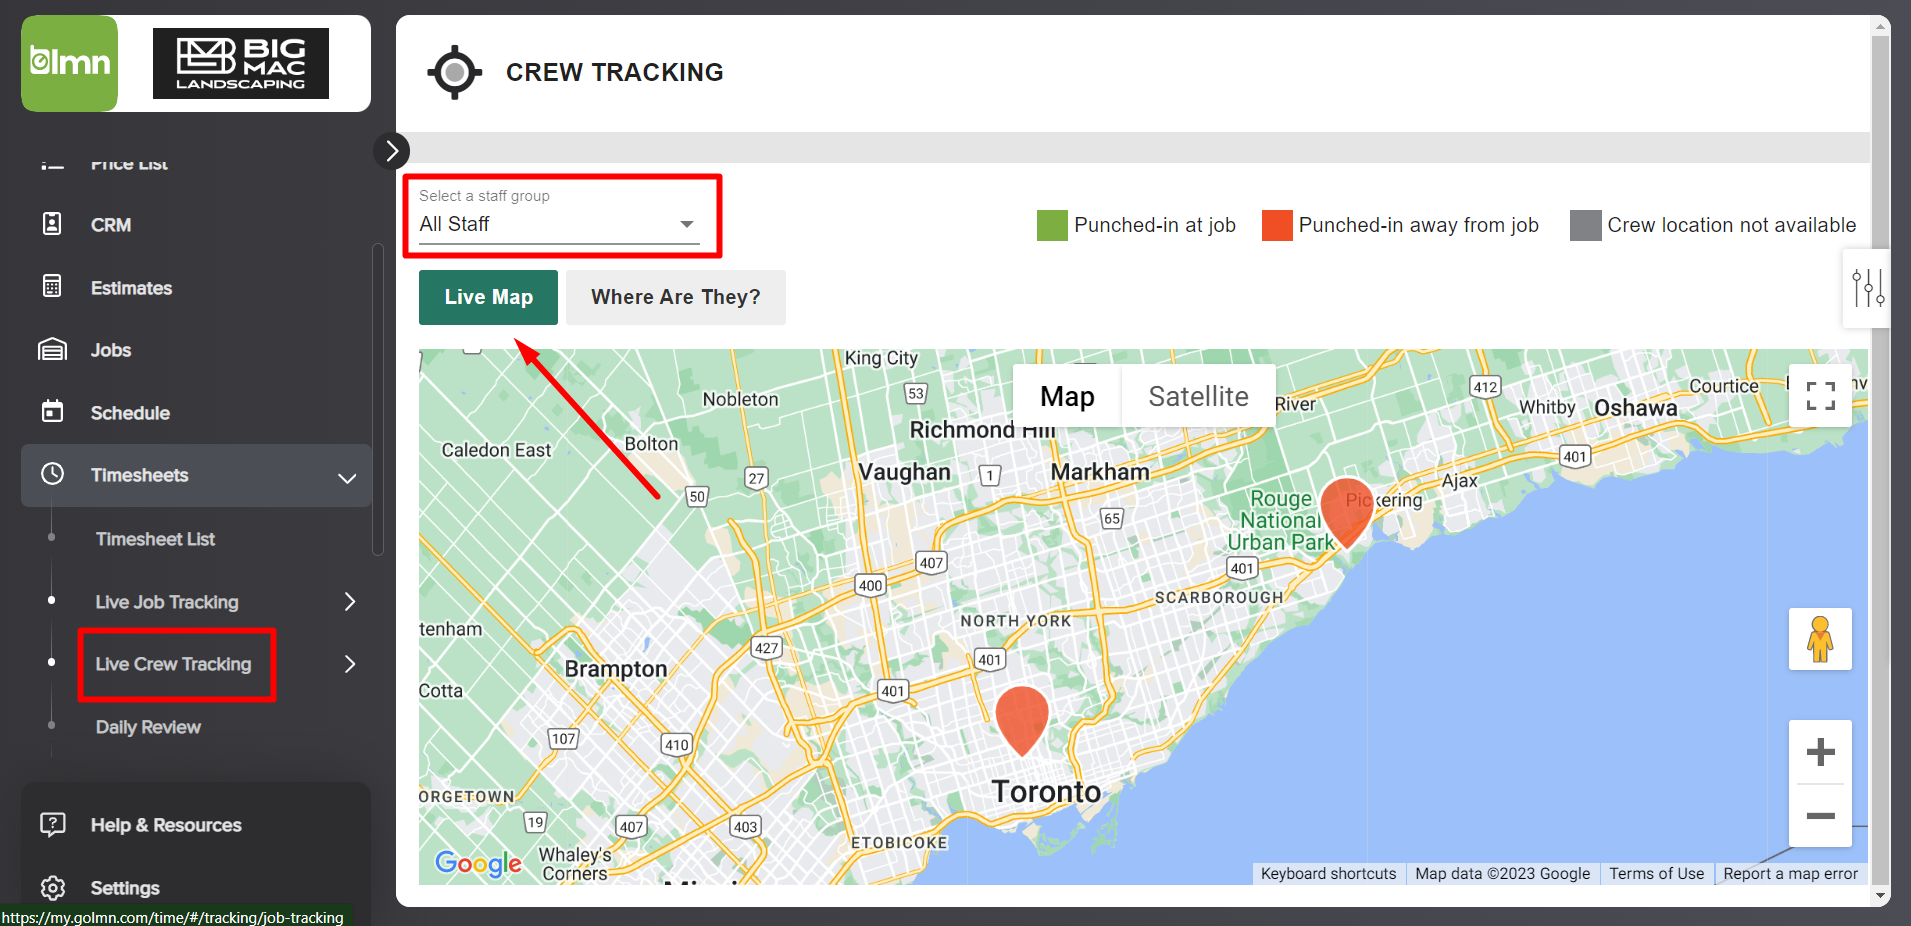Select the Where Are They? tab
1911x926 pixels.
point(675,297)
